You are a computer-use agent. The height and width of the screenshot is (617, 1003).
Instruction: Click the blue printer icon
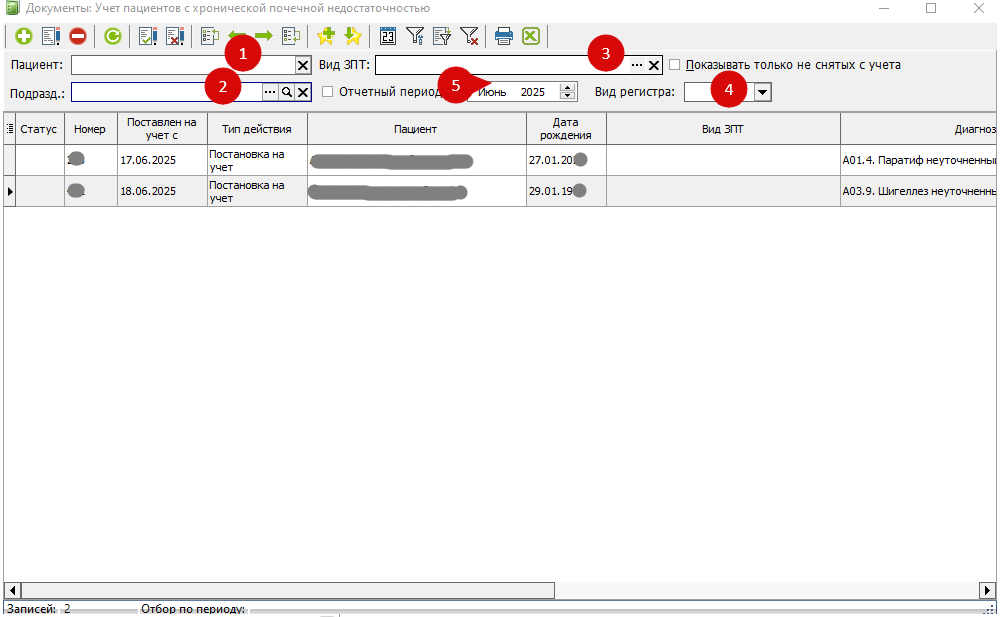[x=504, y=36]
